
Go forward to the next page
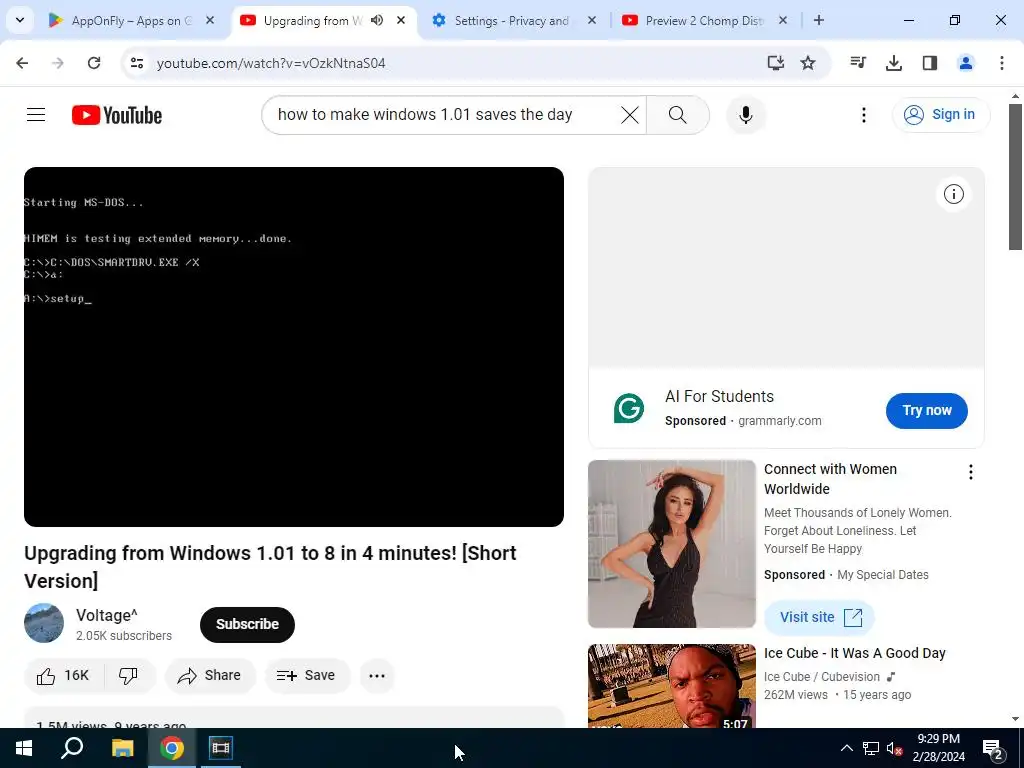click(x=58, y=63)
